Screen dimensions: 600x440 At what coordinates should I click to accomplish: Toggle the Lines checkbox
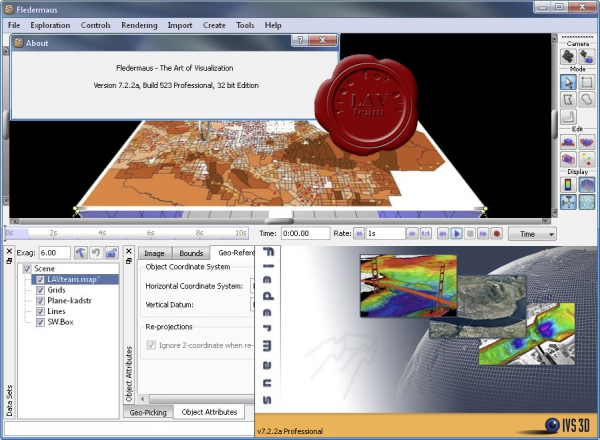pos(40,312)
